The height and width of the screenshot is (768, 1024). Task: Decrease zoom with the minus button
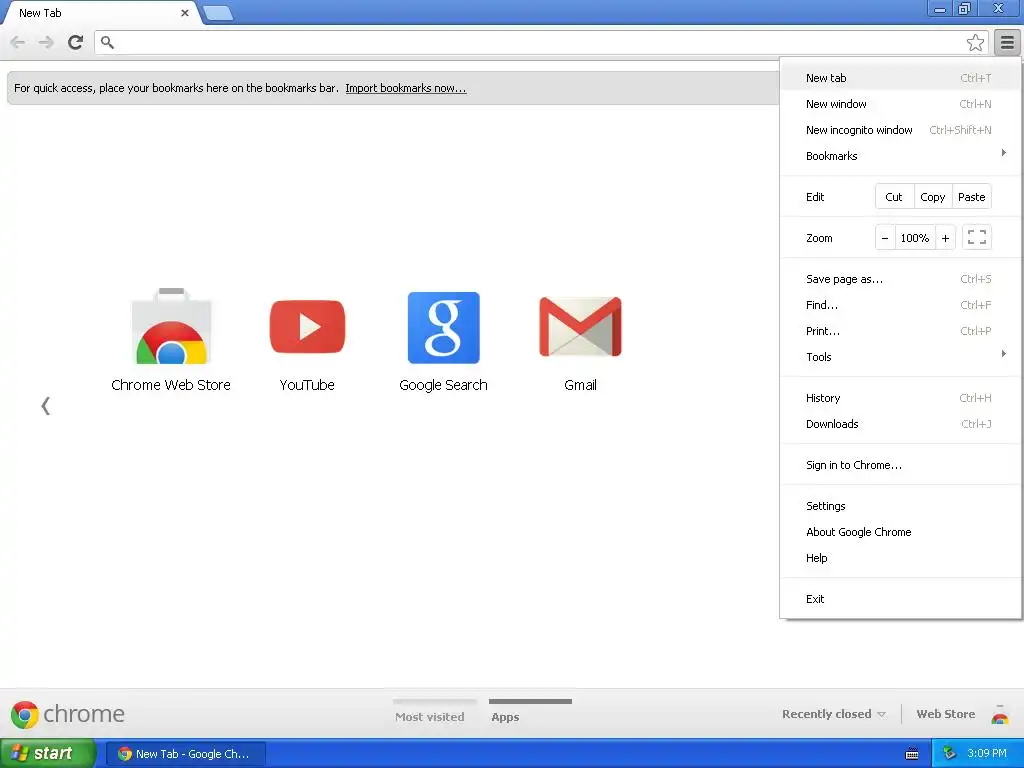(x=884, y=238)
